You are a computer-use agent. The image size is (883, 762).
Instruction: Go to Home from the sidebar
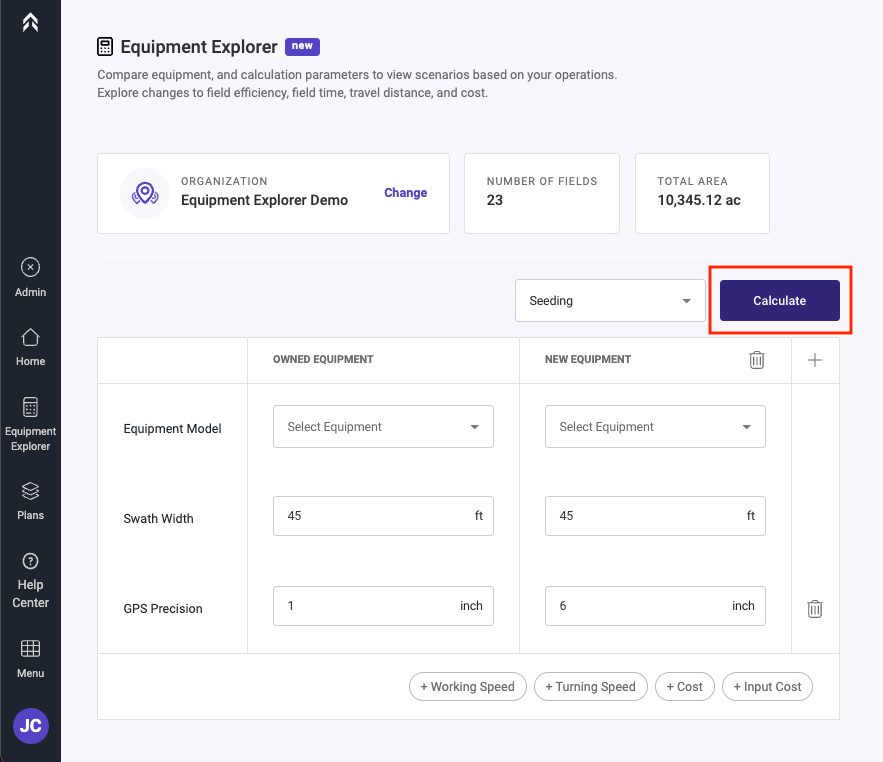[30, 347]
